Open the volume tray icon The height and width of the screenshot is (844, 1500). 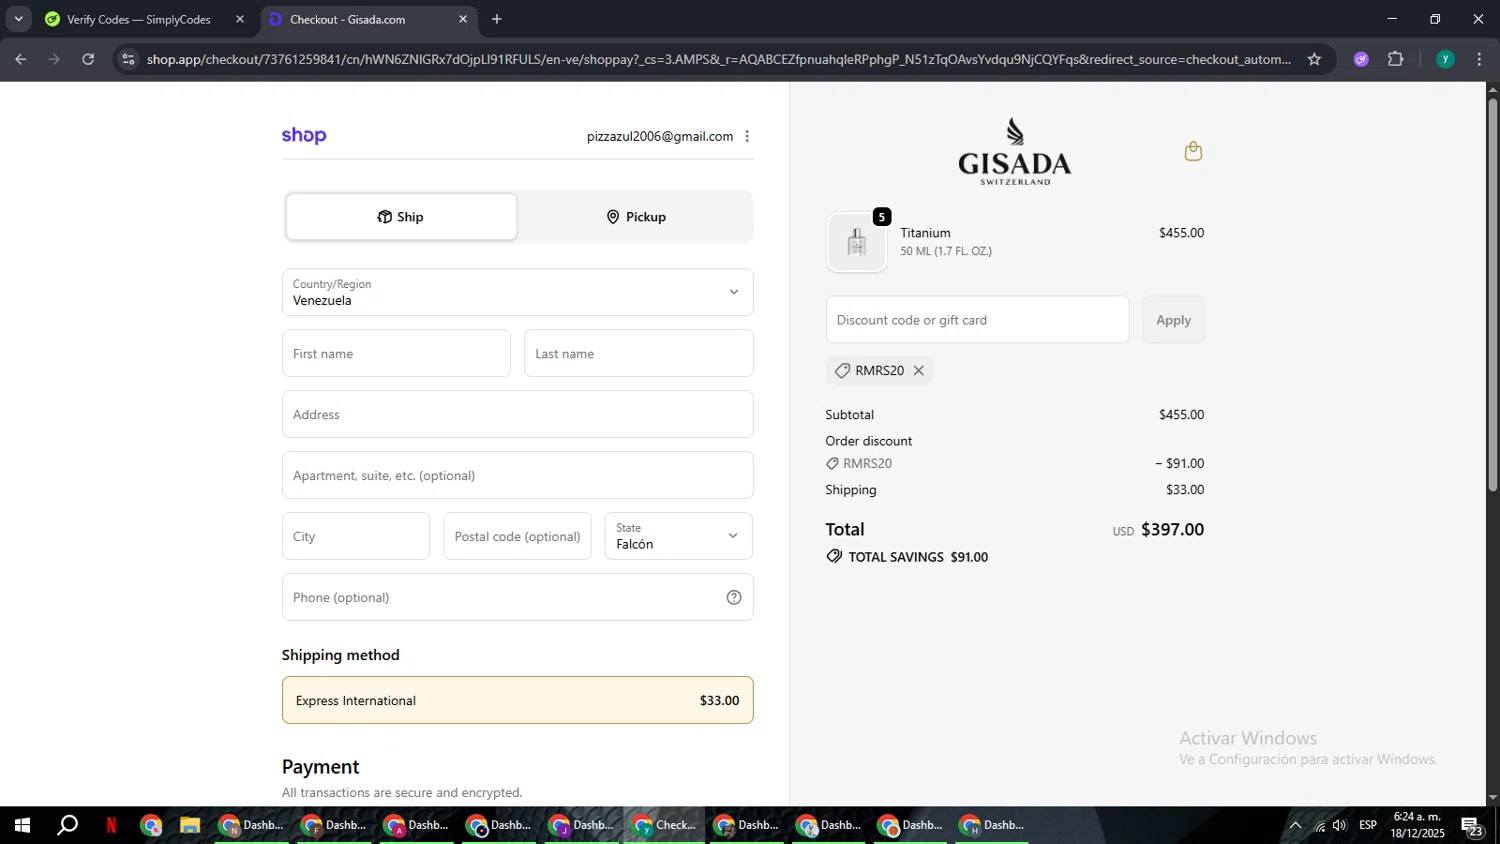[1340, 825]
